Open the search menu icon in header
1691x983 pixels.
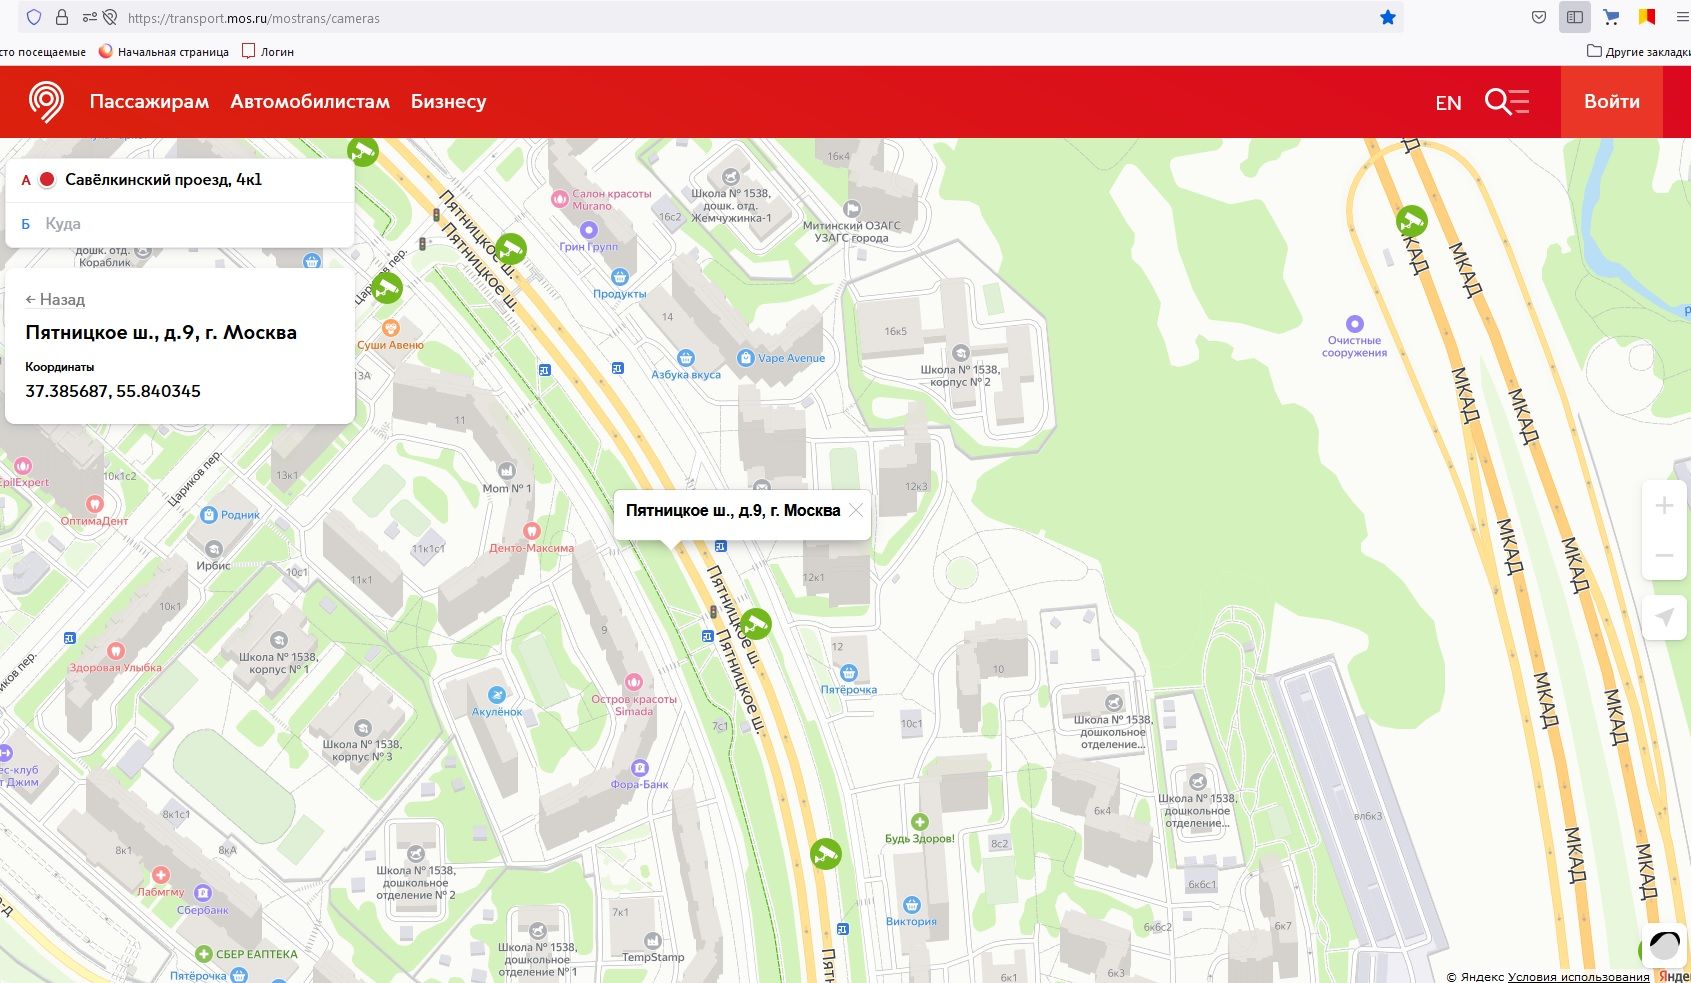click(x=1506, y=102)
